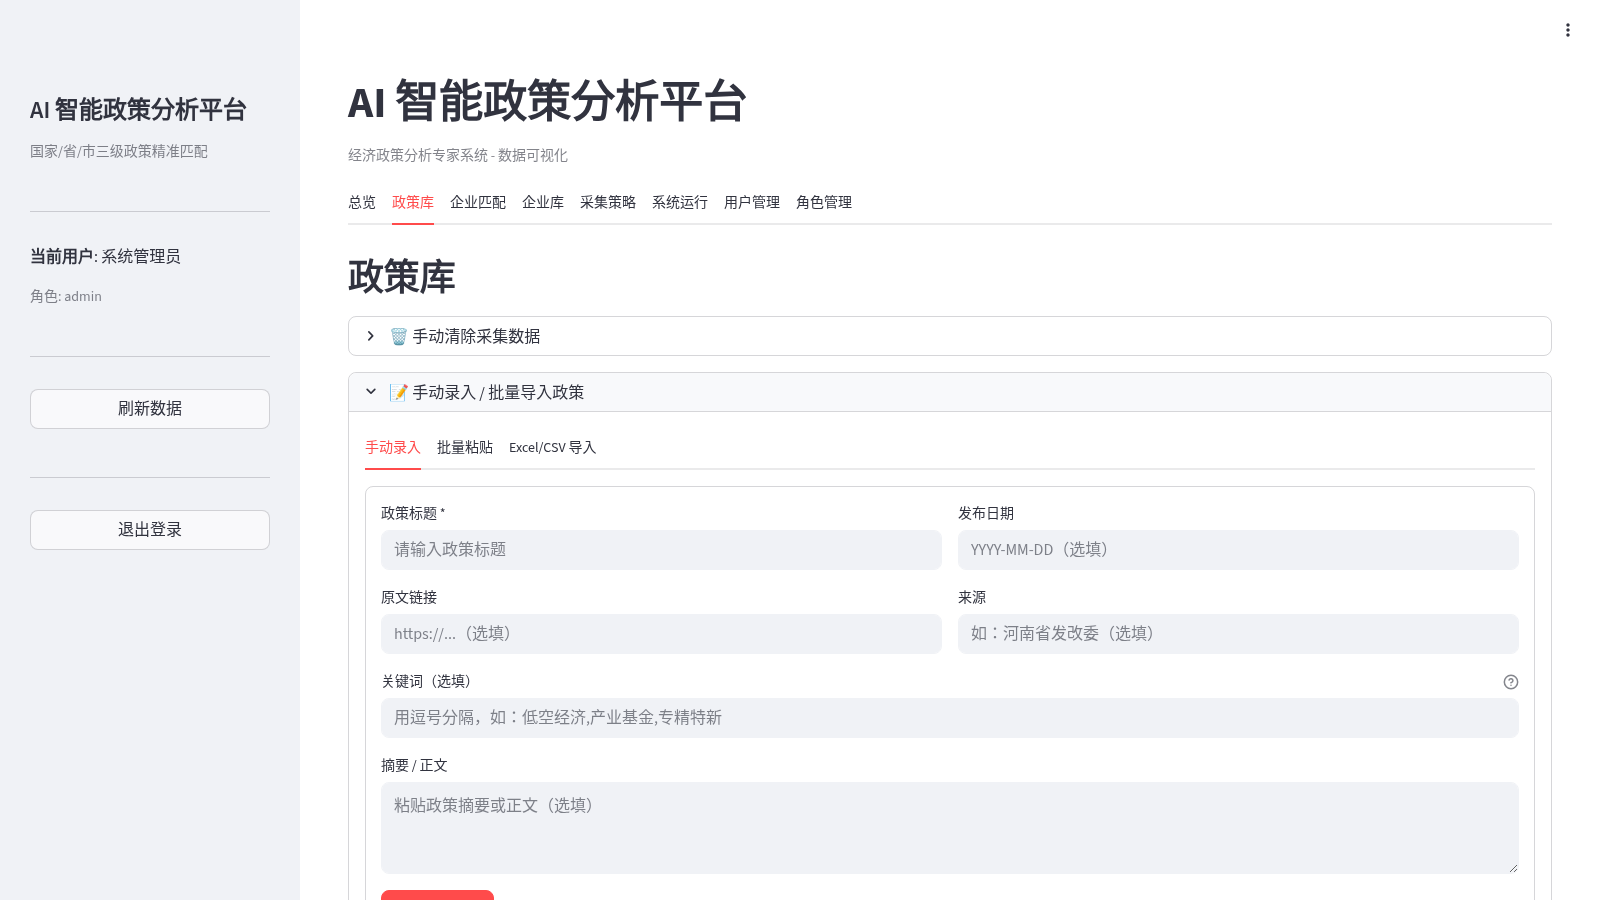Click the 发布日期 input field

[x=1238, y=550]
